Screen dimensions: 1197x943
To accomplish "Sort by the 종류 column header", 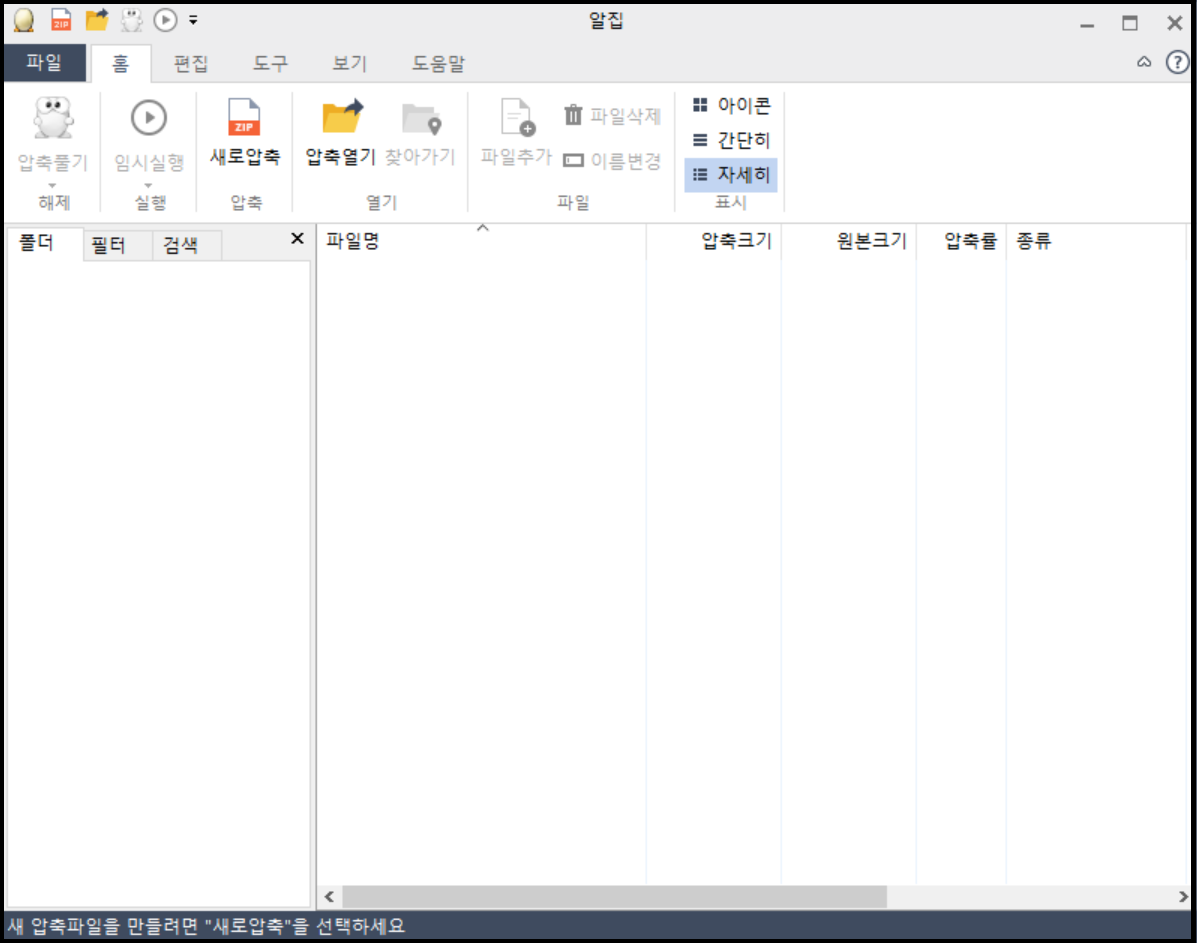I will tap(1096, 241).
